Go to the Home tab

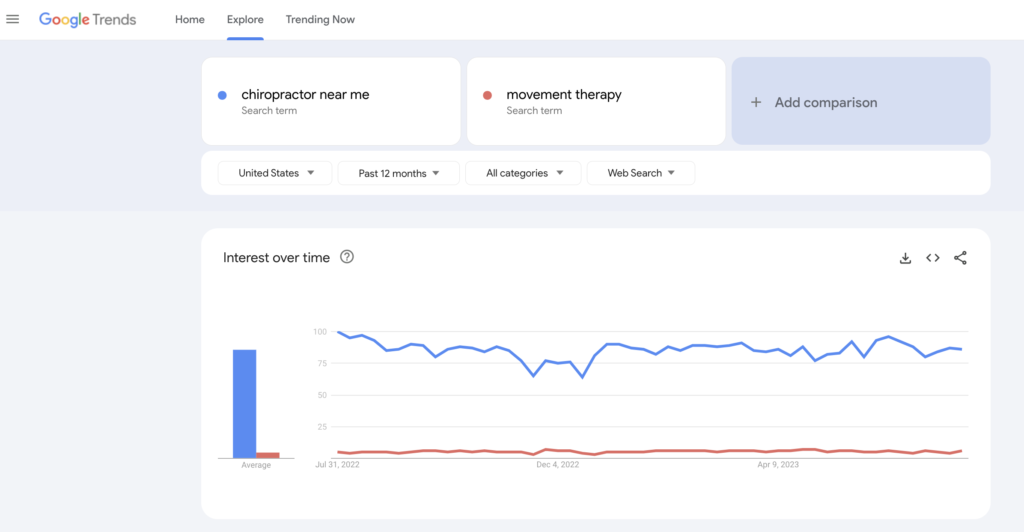tap(189, 20)
